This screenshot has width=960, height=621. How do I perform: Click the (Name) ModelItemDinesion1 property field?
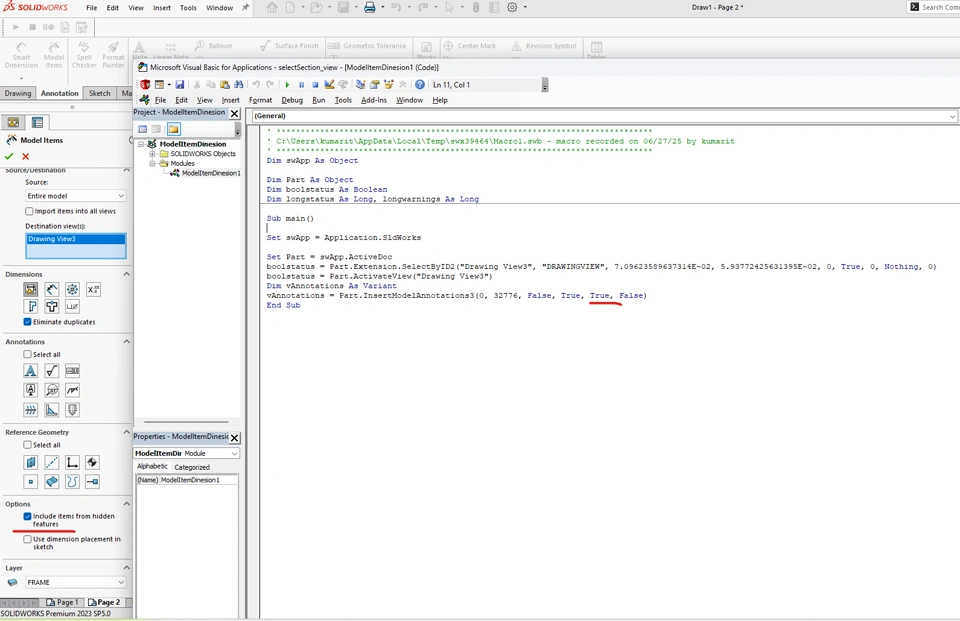coord(187,480)
